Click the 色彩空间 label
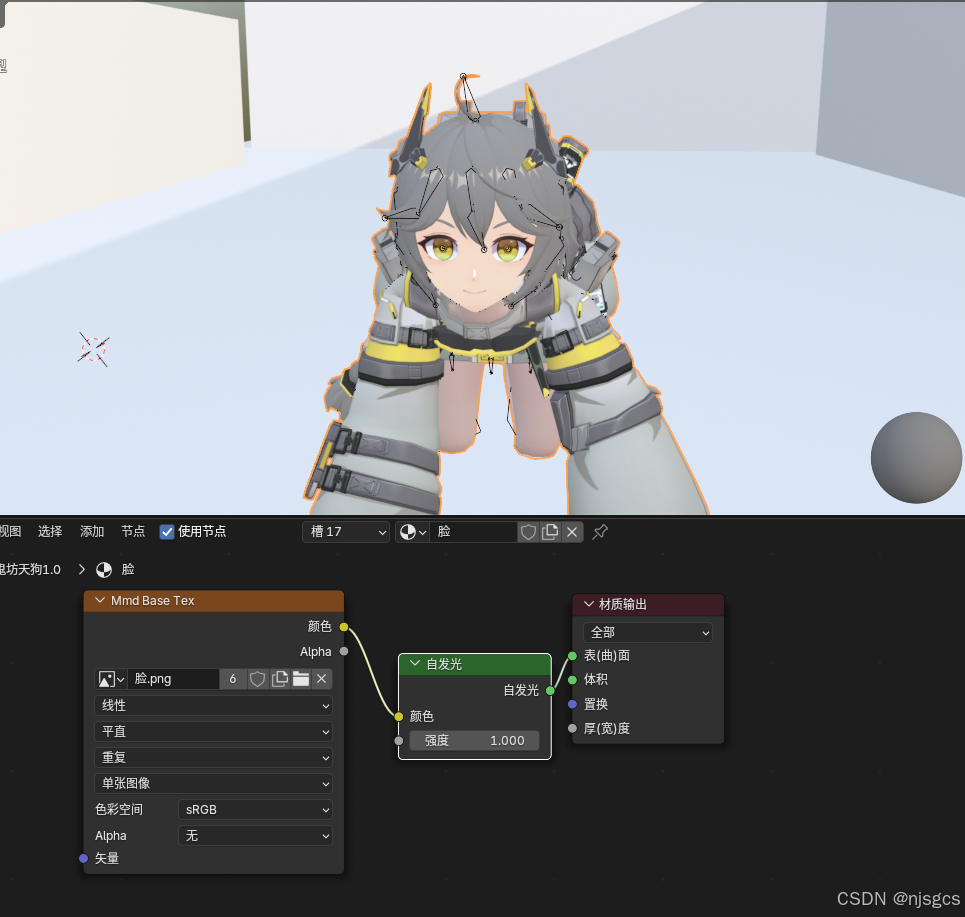This screenshot has height=917, width=965. click(119, 809)
